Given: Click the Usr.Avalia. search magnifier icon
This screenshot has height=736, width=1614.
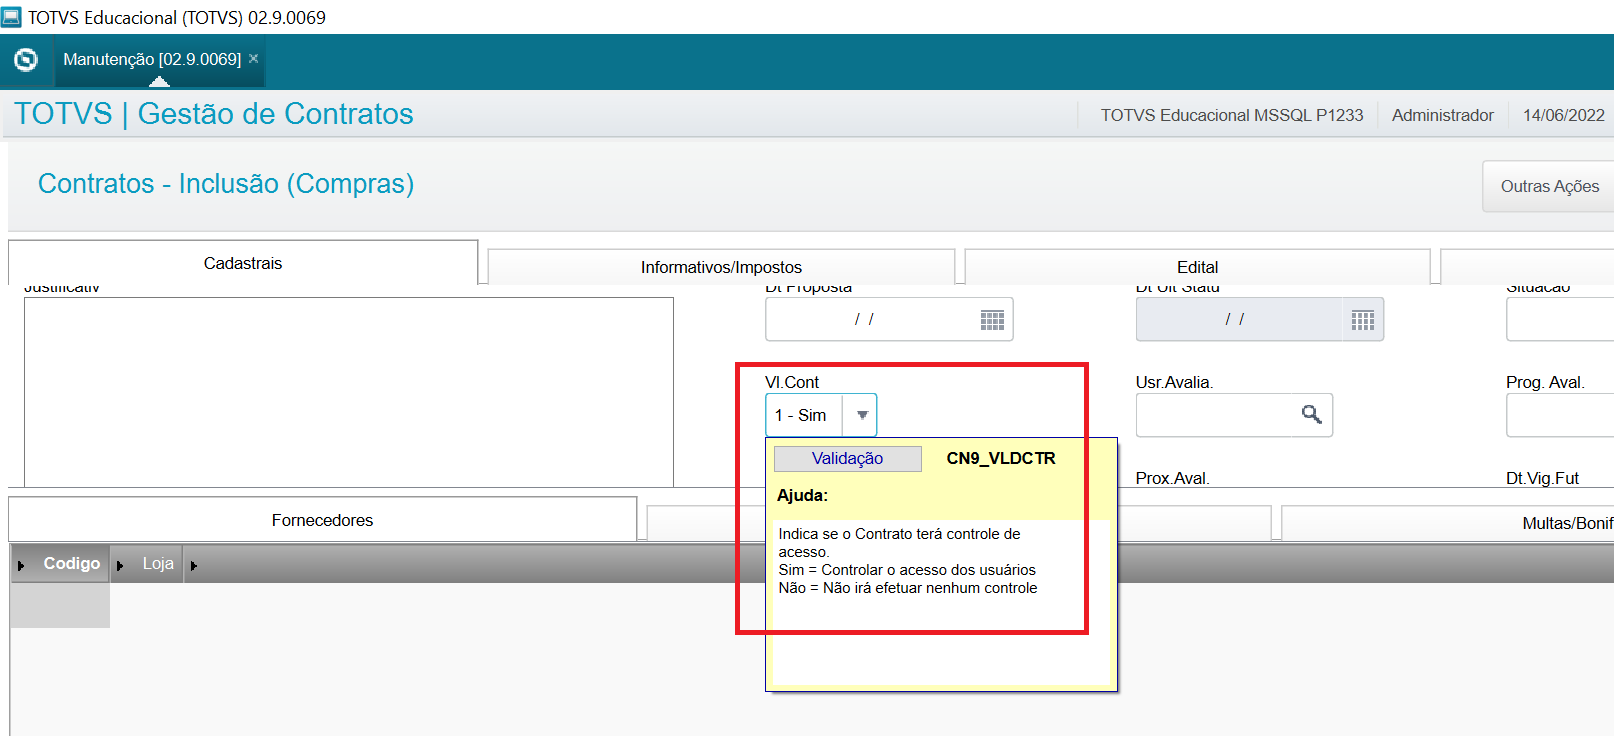Looking at the screenshot, I should click(1311, 414).
